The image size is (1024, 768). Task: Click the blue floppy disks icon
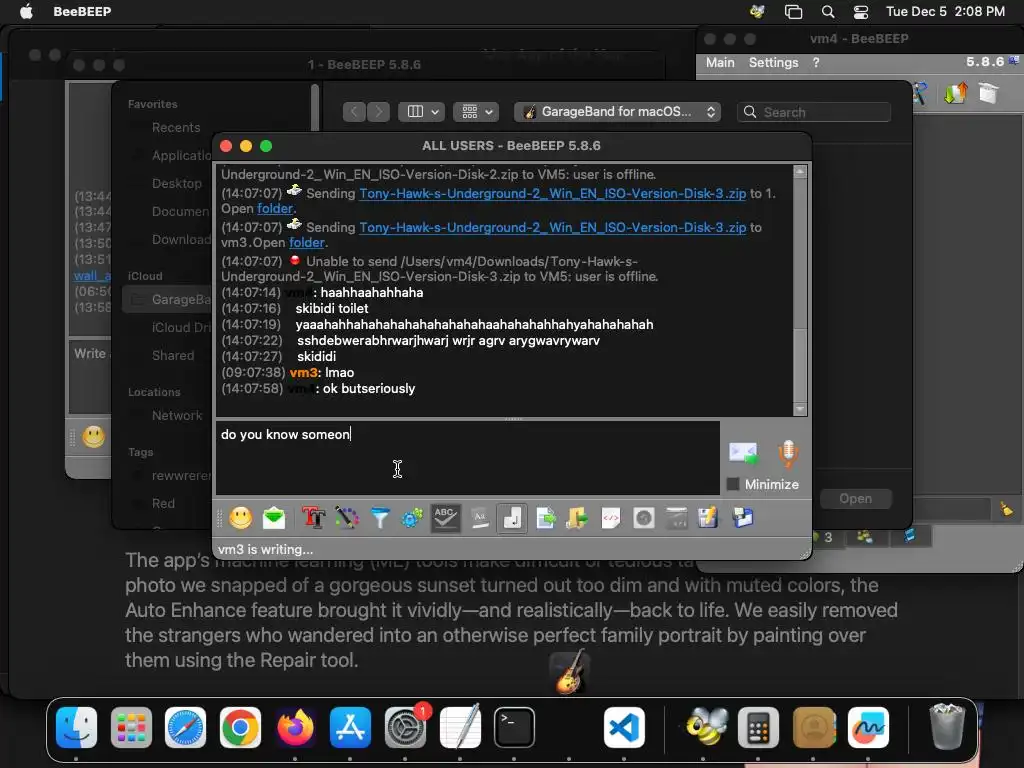(x=743, y=518)
